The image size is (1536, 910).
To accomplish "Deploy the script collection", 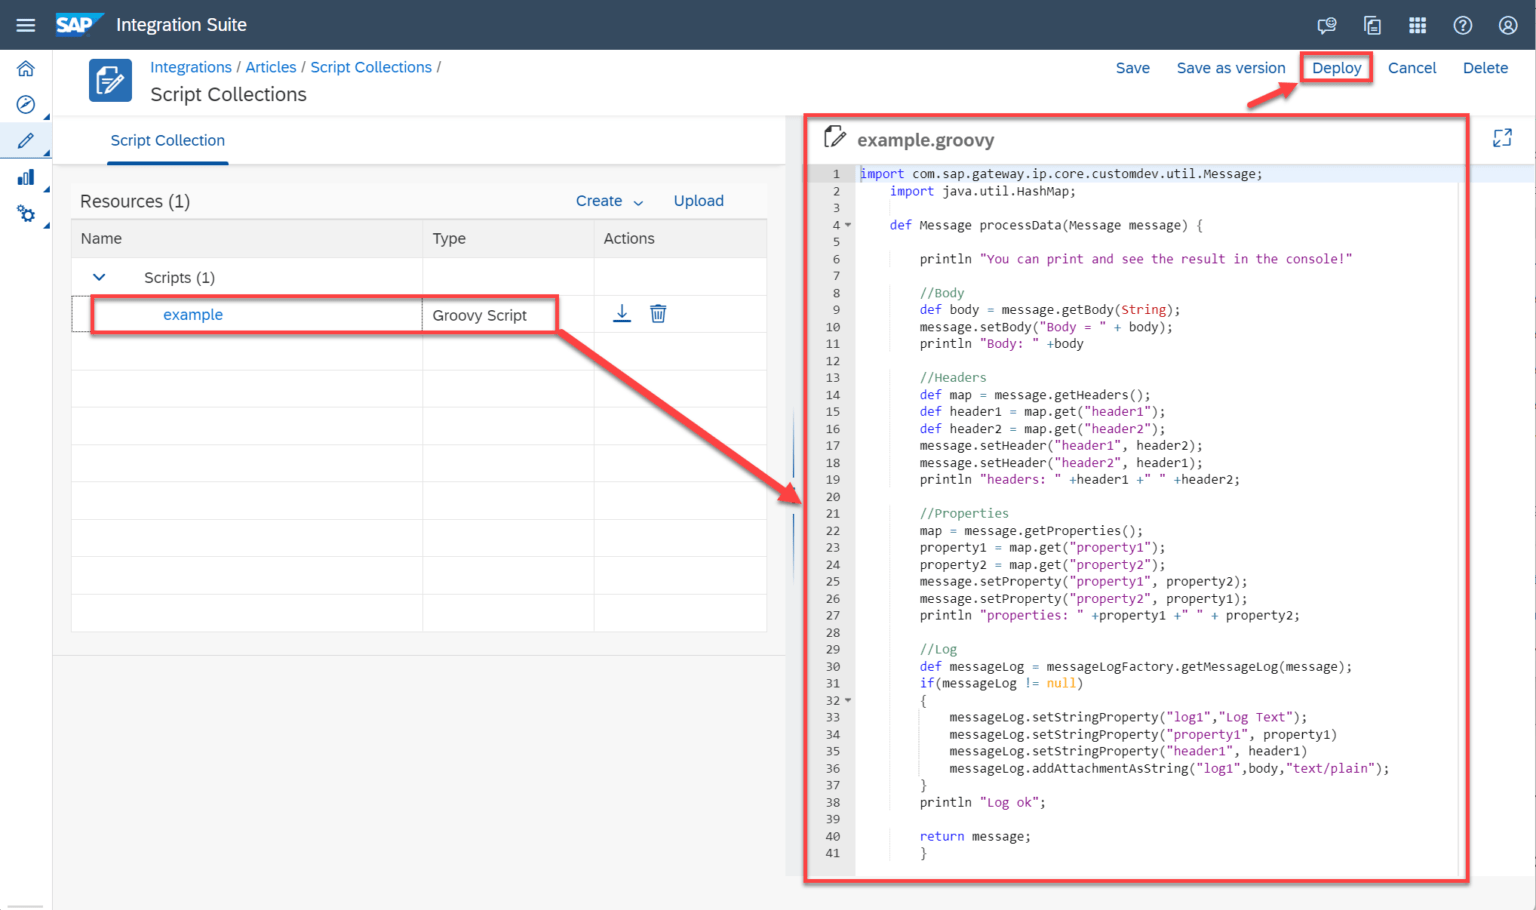I will [x=1336, y=67].
